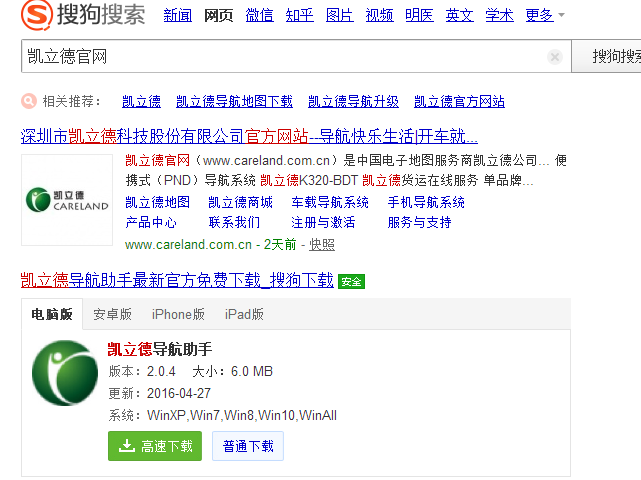Click the 凯立德导航助手 green app icon
Viewport: 641px width, 480px height.
(65, 372)
